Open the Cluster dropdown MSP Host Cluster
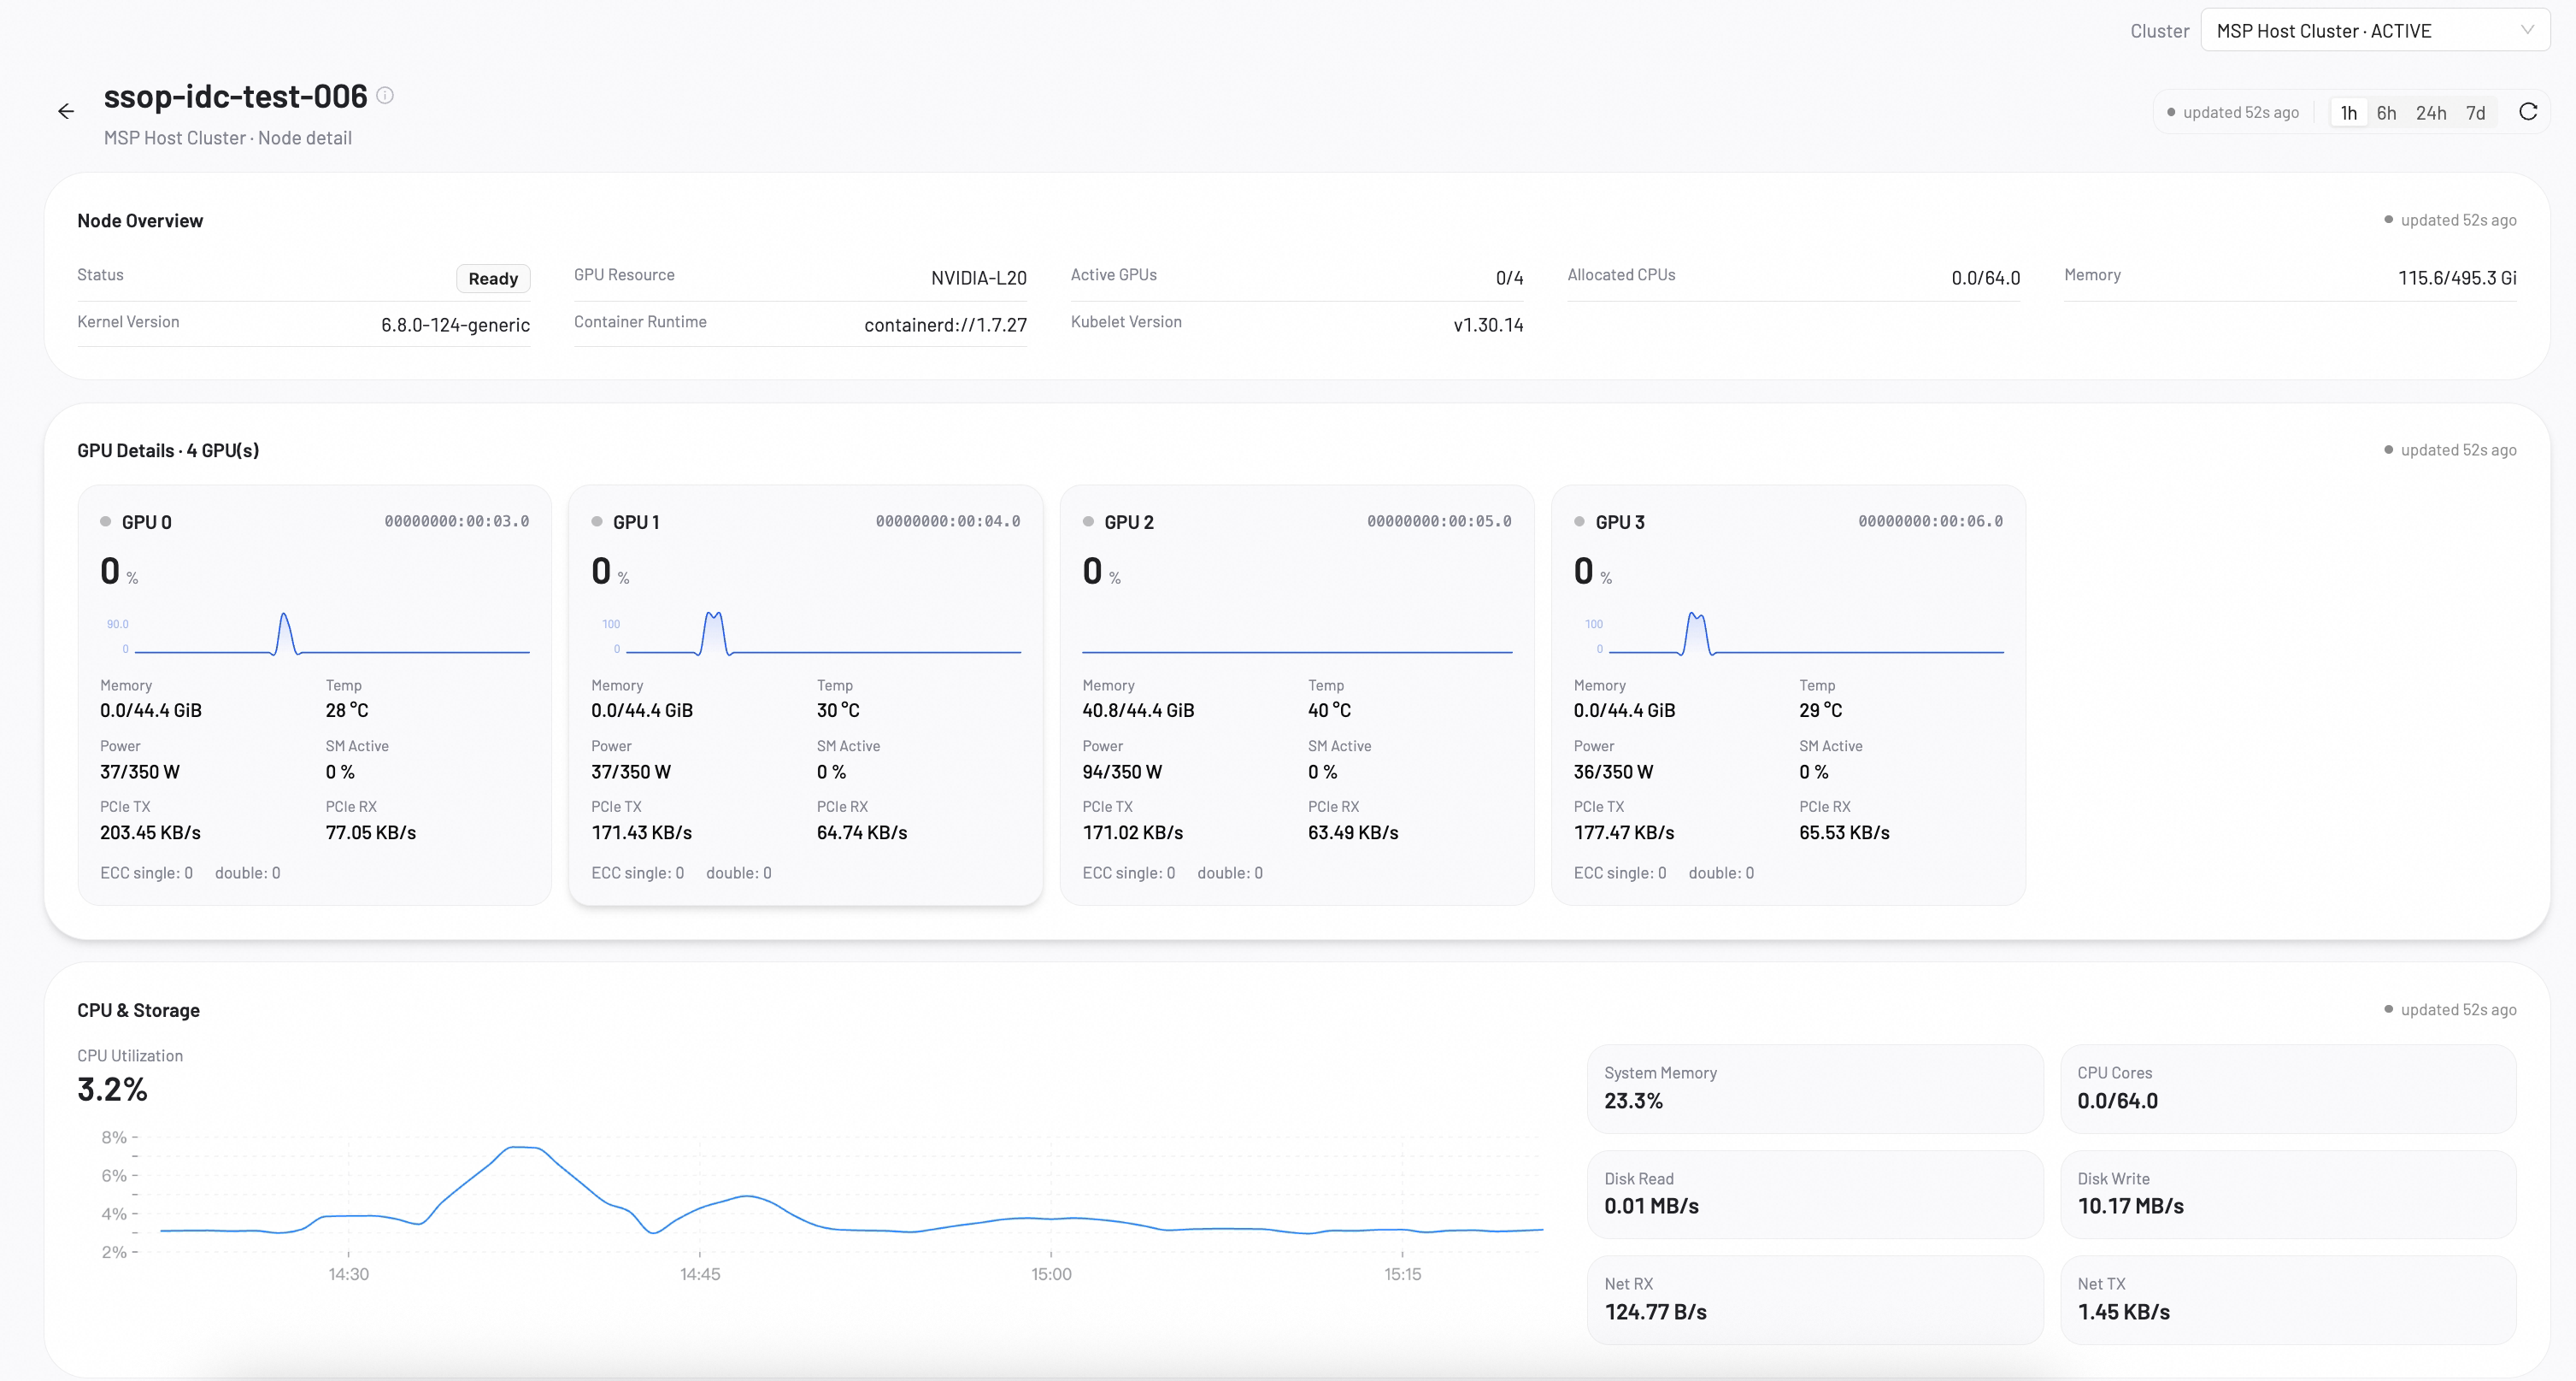2576x1381 pixels. point(2374,30)
